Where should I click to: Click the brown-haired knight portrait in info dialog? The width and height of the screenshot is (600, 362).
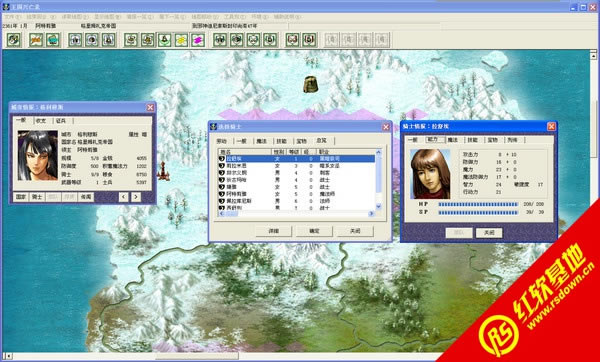coord(430,174)
